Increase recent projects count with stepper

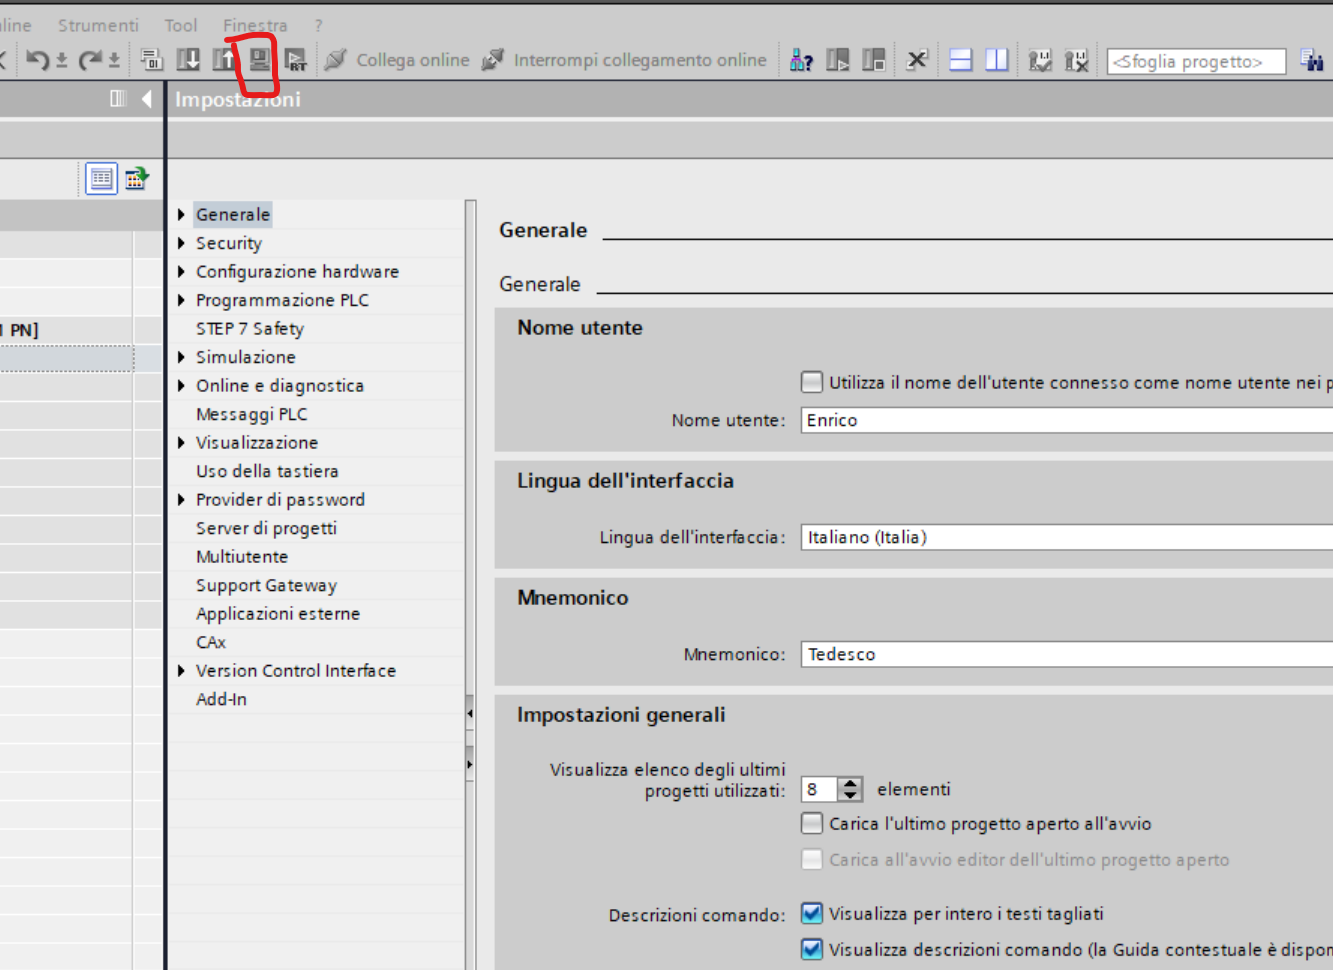[850, 783]
